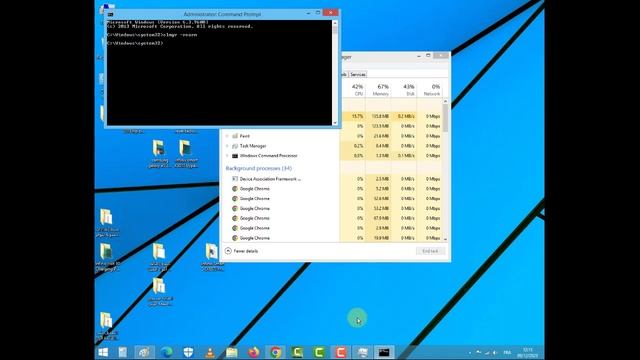Image resolution: width=640 pixels, height=360 pixels.
Task: Open the Command Prompt window system menu icon
Action: click(110, 14)
